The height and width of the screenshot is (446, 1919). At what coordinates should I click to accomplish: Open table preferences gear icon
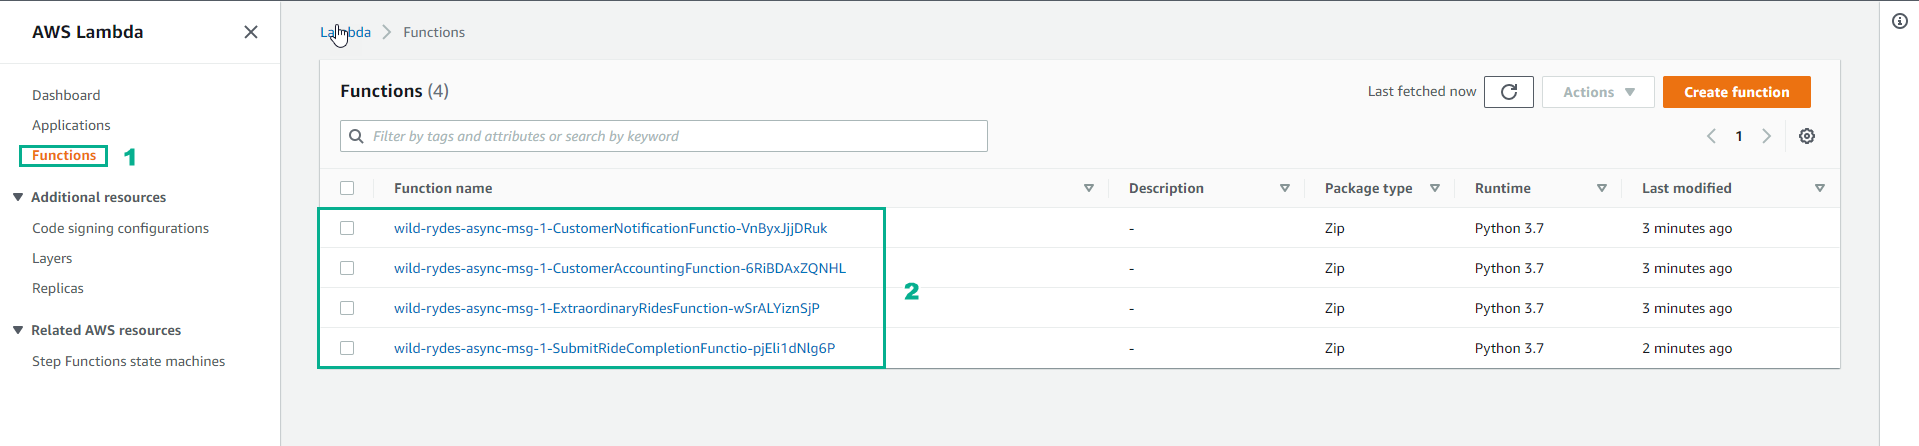(x=1807, y=136)
